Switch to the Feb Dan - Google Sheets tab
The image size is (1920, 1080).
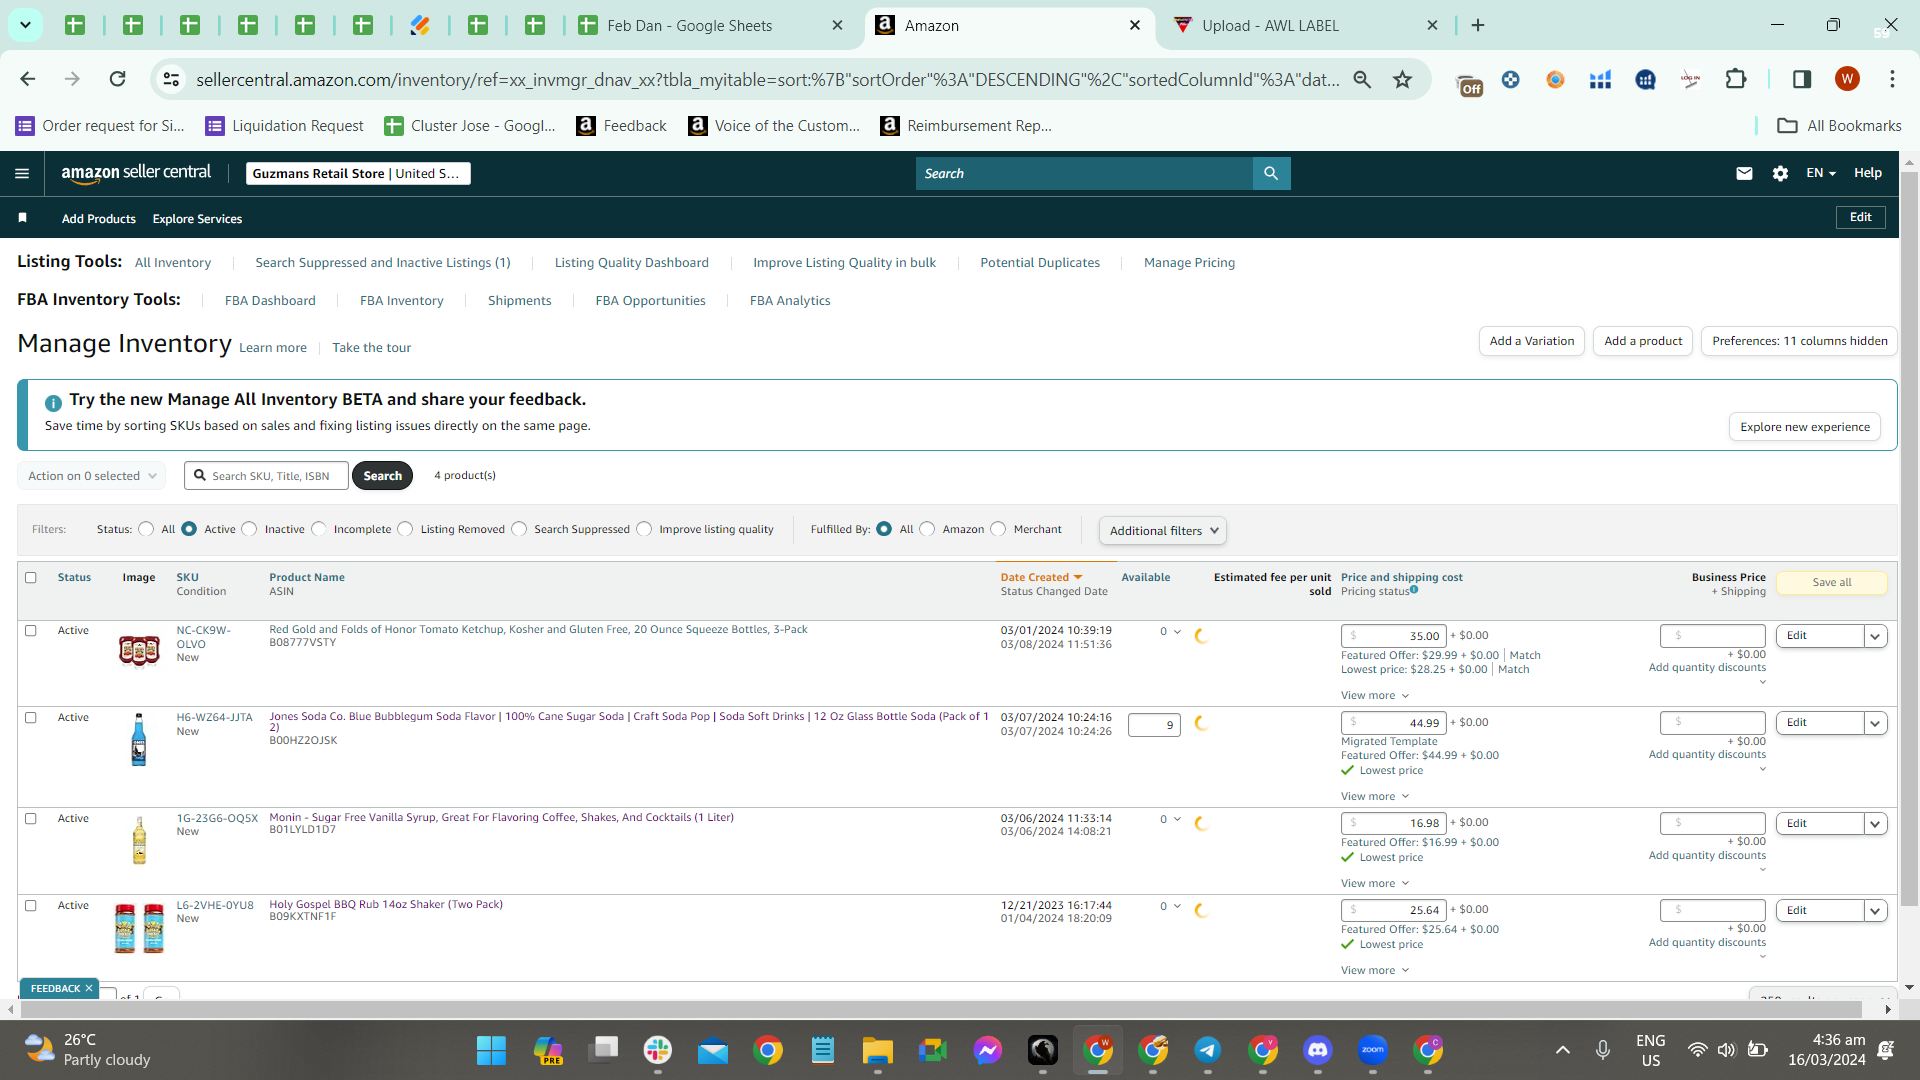710,26
